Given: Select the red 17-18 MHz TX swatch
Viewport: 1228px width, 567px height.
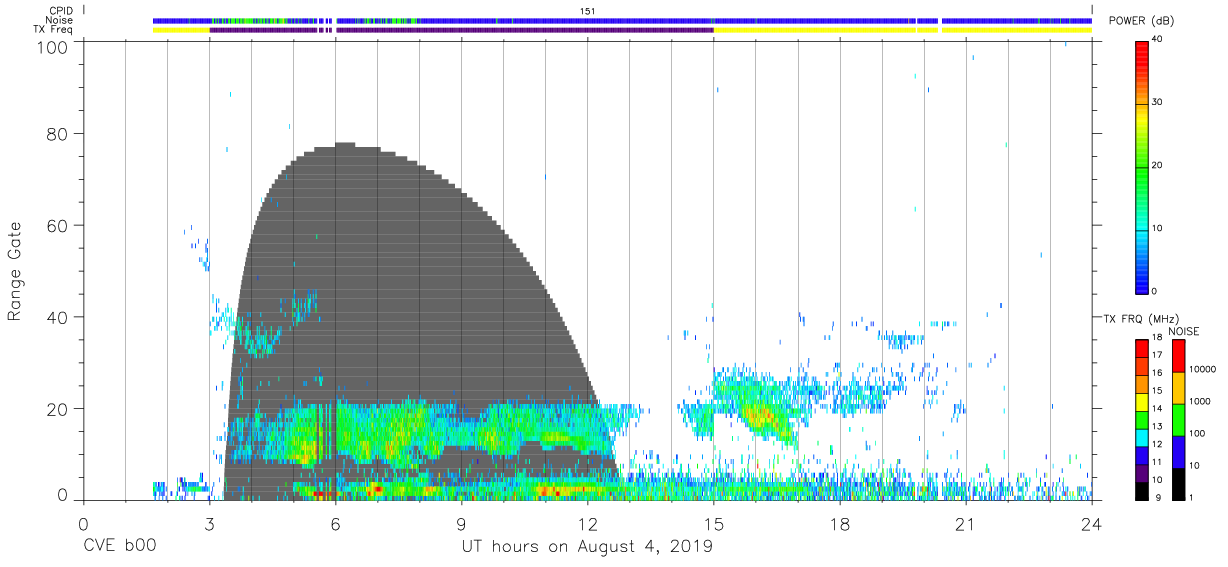Looking at the screenshot, I should 1142,349.
